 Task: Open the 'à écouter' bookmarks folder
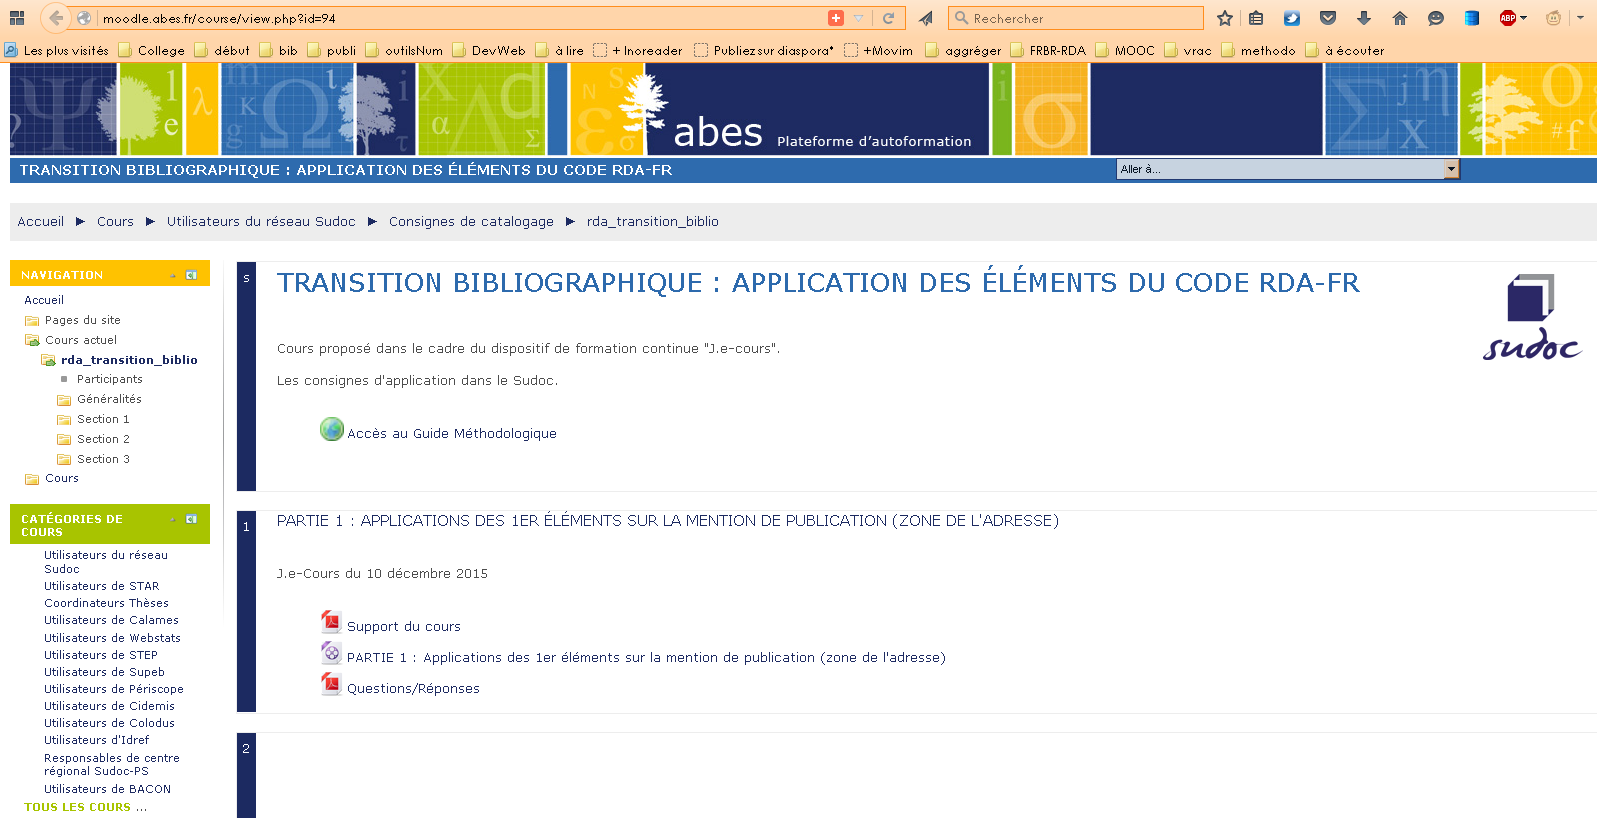pyautogui.click(x=1345, y=50)
